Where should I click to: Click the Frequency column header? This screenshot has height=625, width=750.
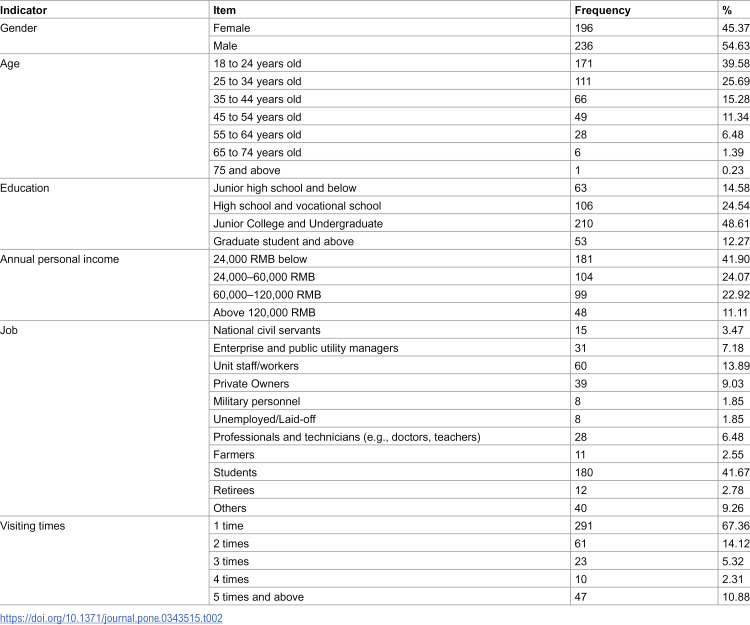(602, 10)
